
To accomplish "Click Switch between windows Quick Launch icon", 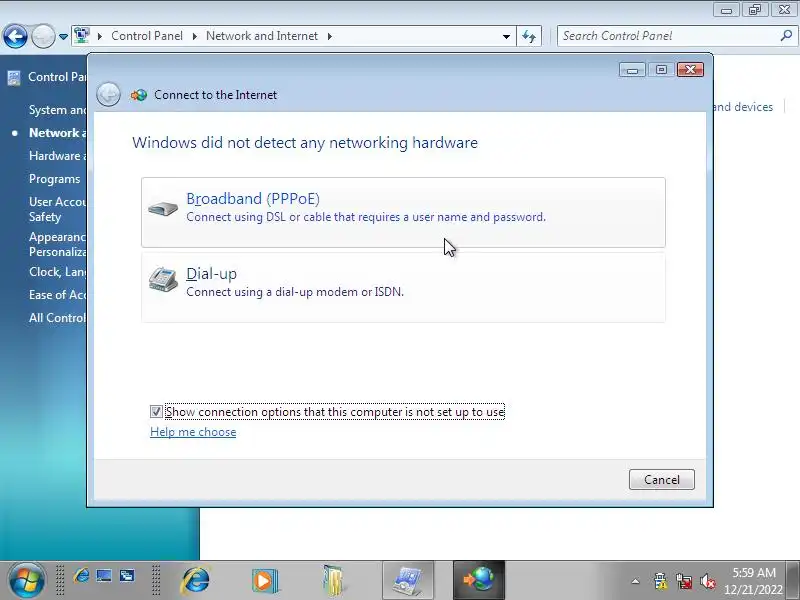I will (127, 576).
